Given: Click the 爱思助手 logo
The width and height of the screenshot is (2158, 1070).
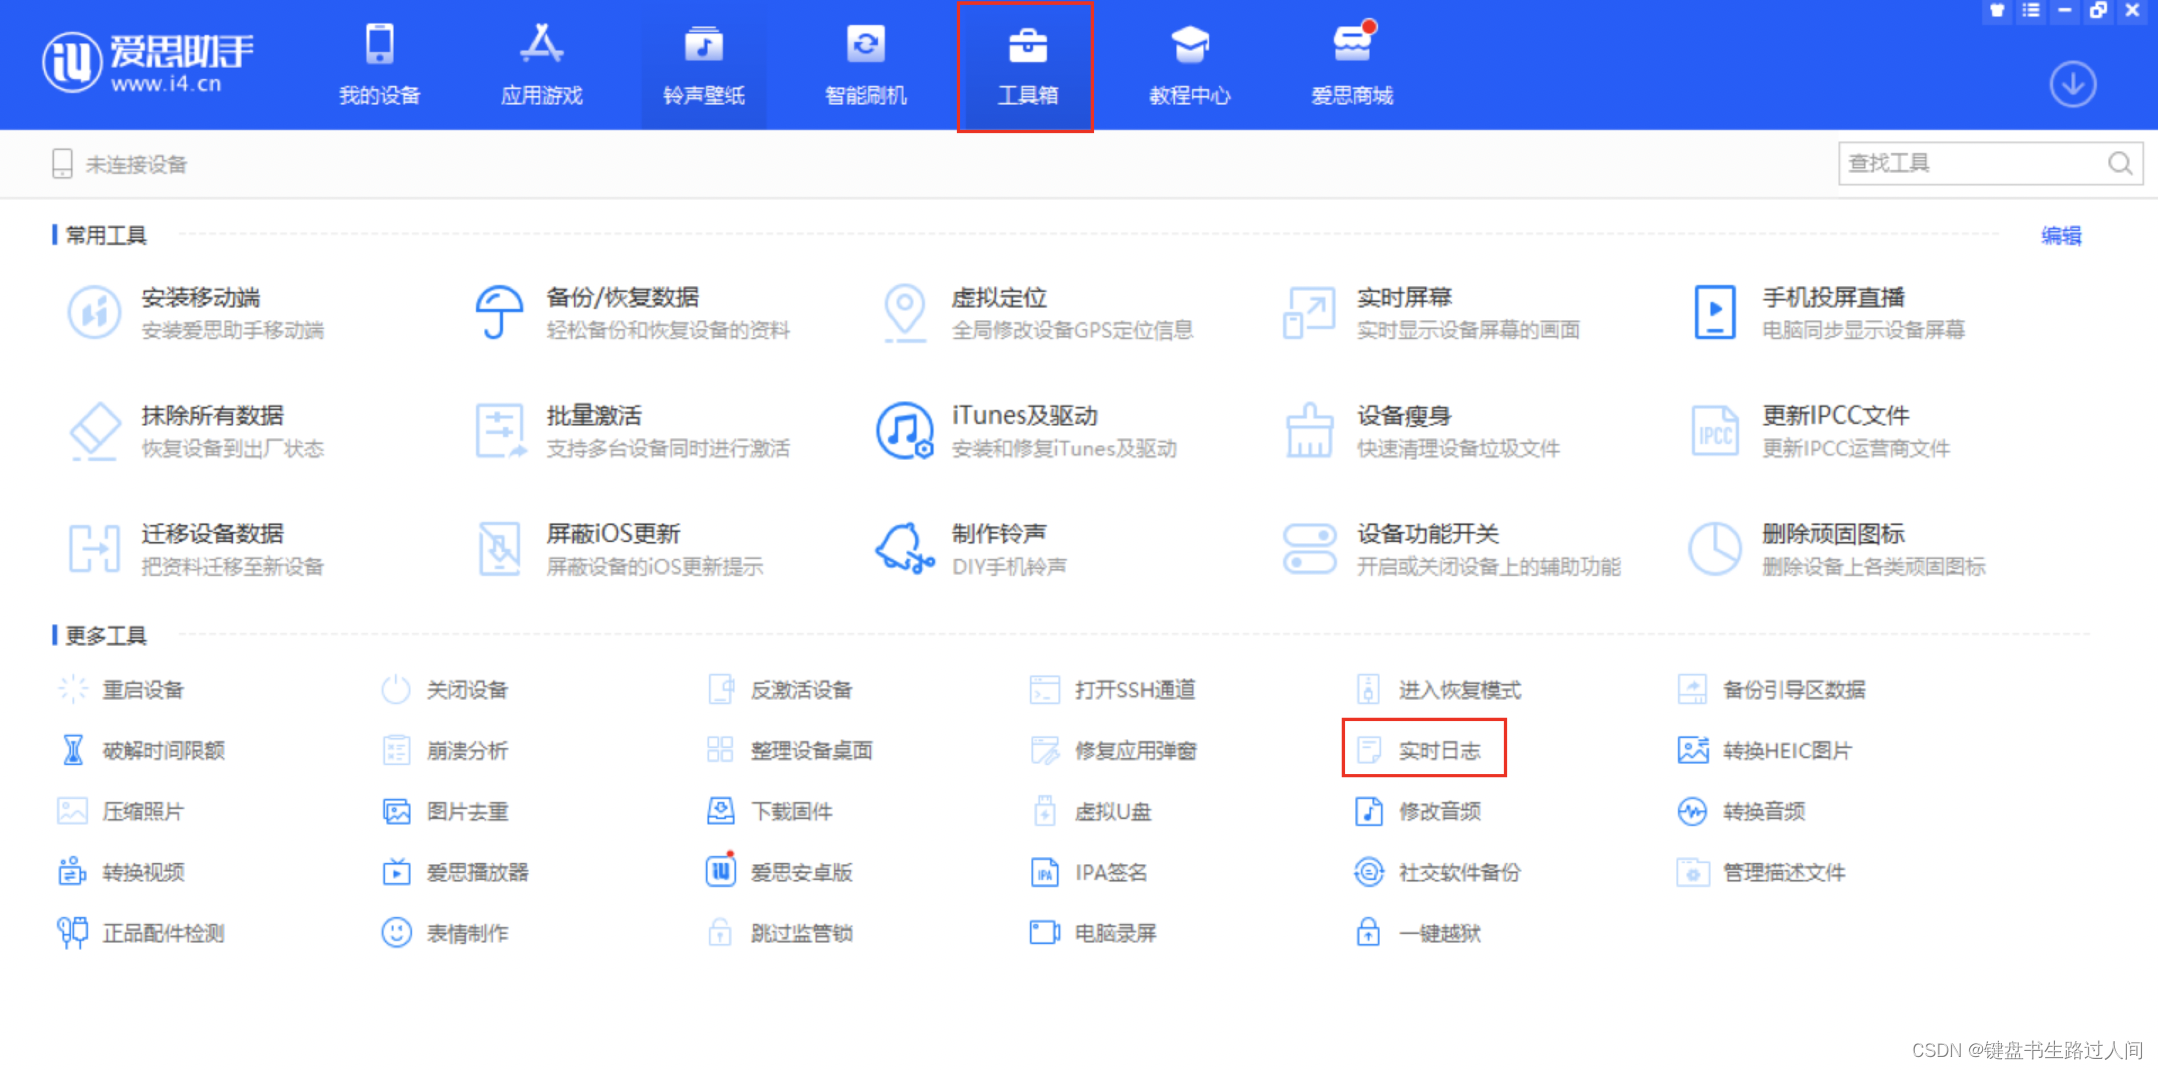Looking at the screenshot, I should (147, 62).
